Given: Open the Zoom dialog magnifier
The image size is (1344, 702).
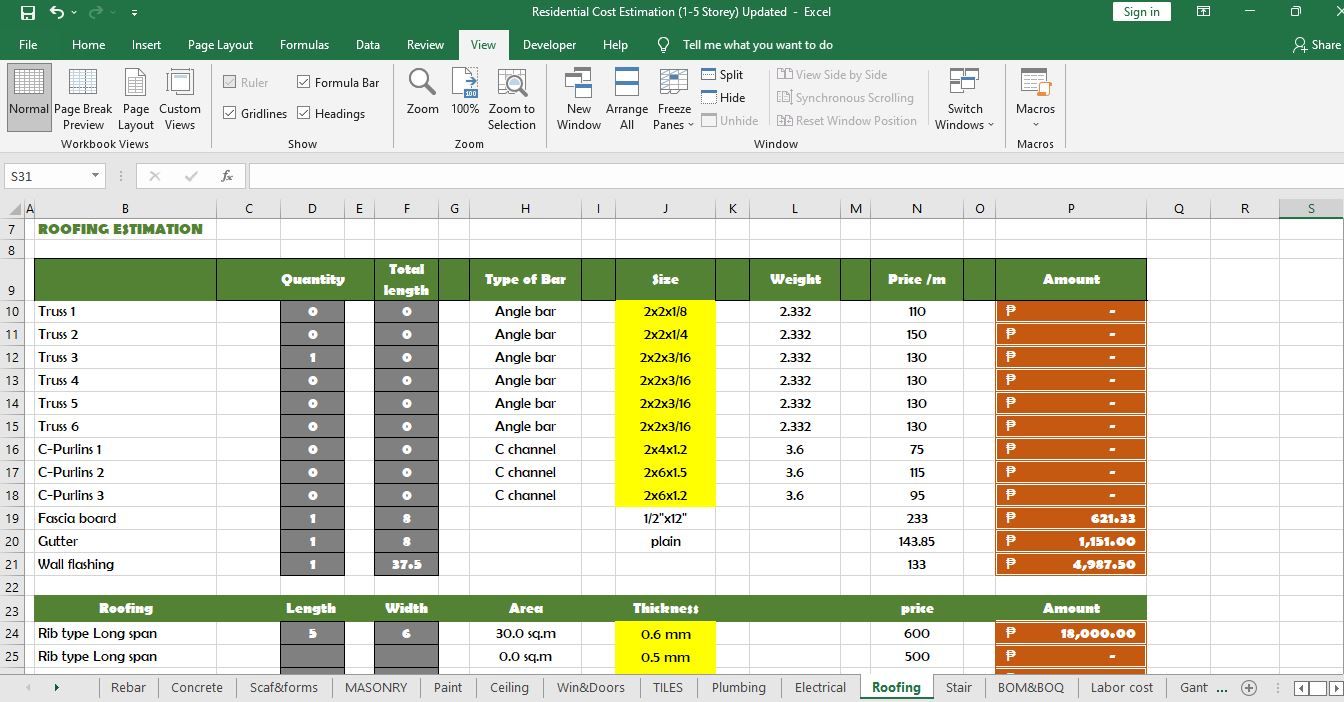Looking at the screenshot, I should 422,92.
